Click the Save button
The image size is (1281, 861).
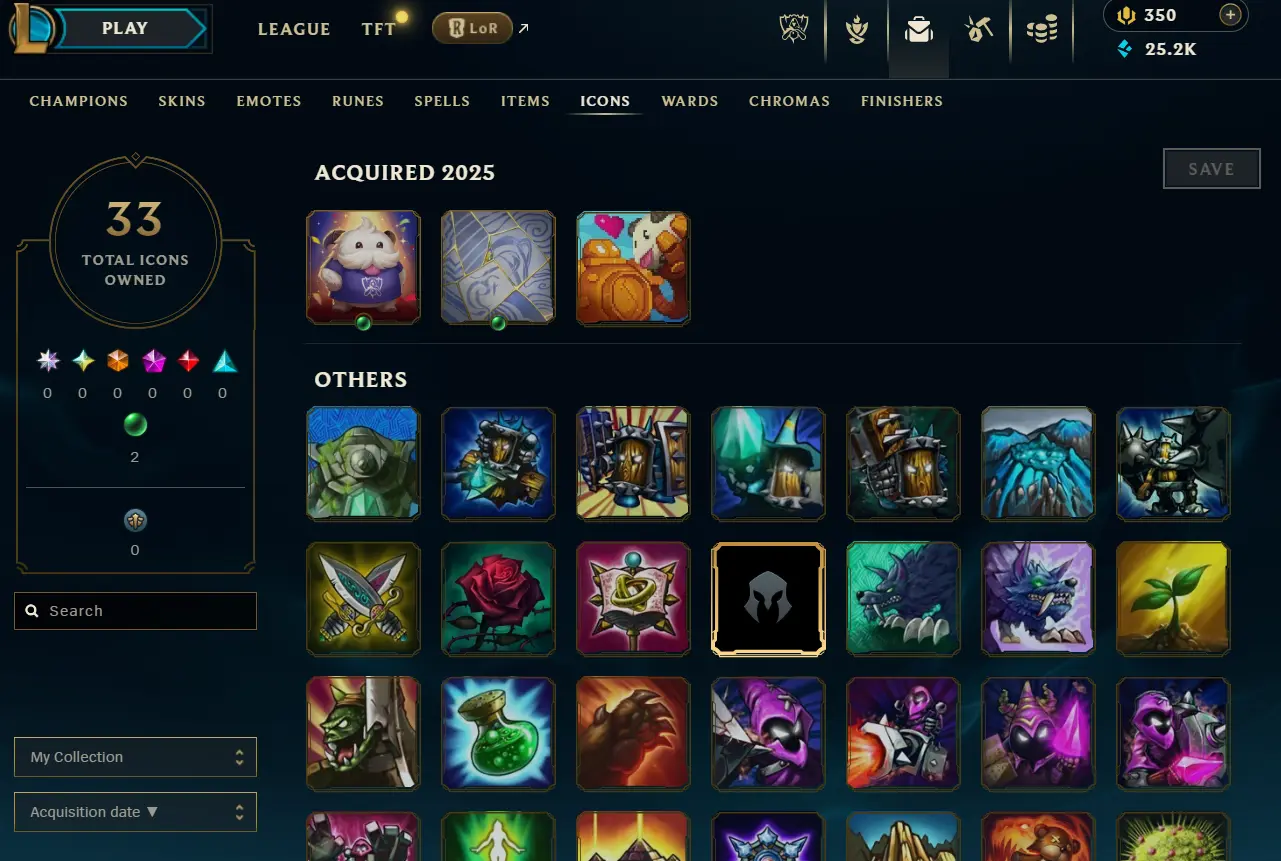[1211, 169]
